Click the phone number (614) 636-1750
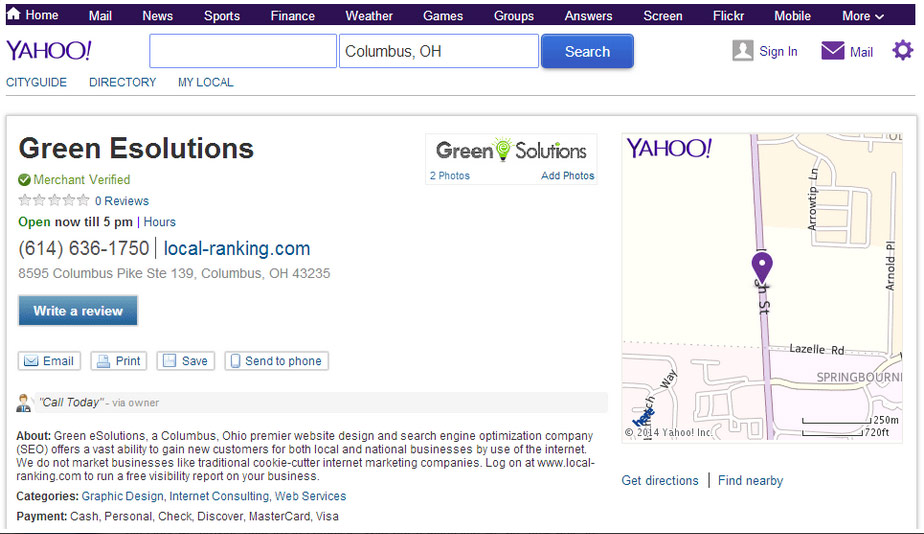 click(84, 248)
